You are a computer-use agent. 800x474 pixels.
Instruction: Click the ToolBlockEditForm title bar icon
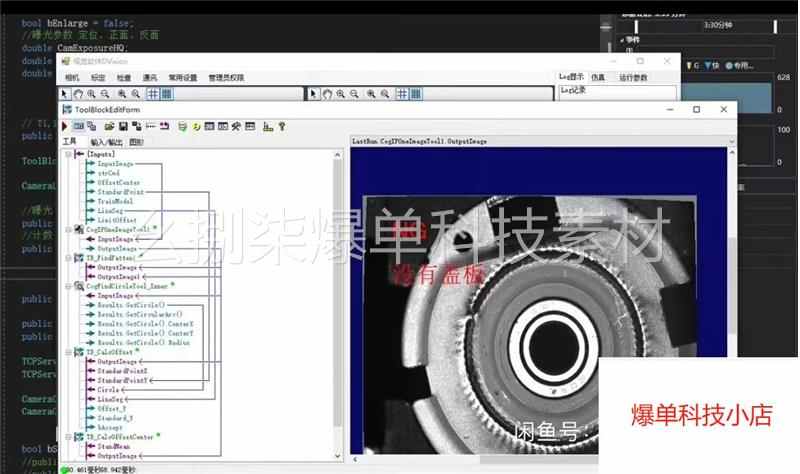pos(67,109)
